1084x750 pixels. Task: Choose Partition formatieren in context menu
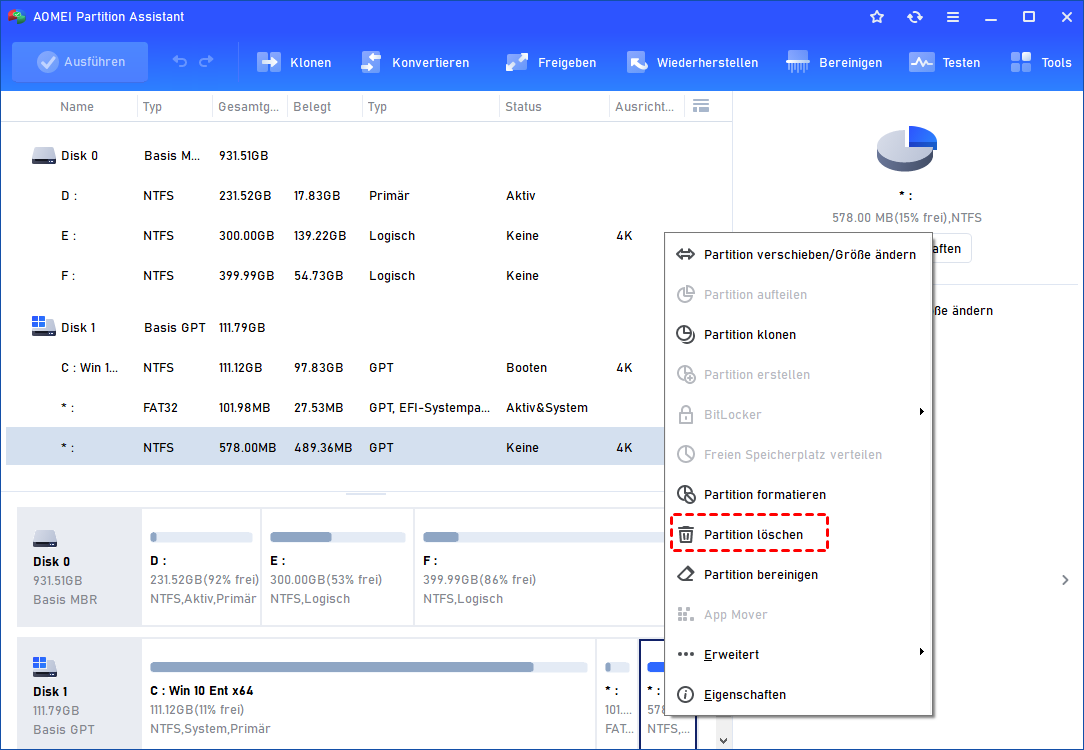click(x=798, y=495)
